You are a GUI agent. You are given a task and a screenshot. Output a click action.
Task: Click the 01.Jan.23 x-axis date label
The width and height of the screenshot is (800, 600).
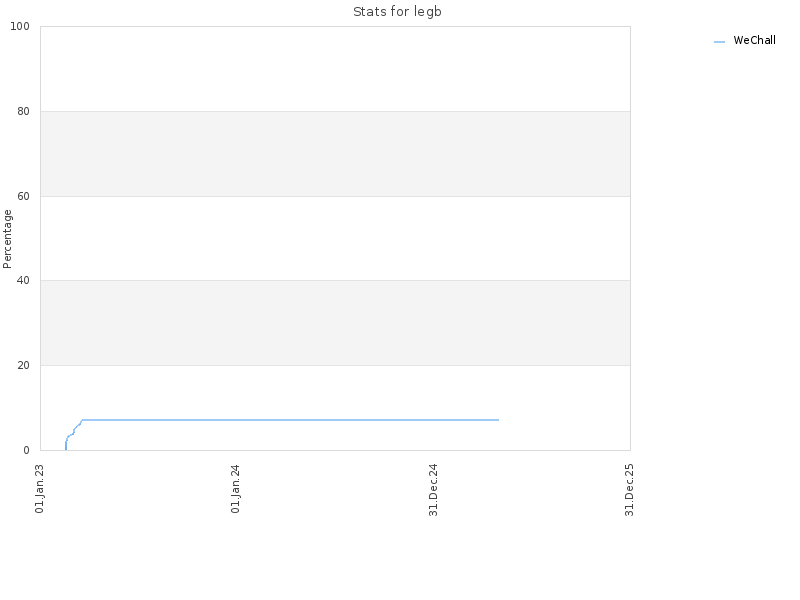pyautogui.click(x=39, y=489)
